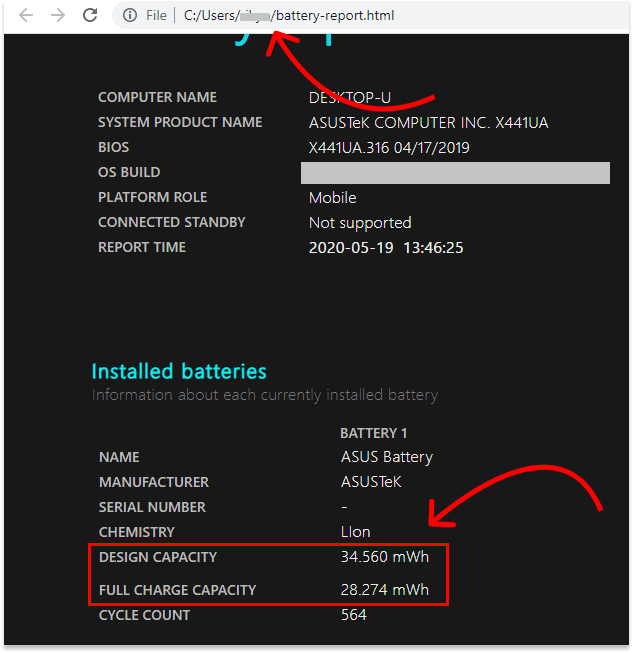Reload the battery report page
633x653 pixels.
(x=90, y=15)
